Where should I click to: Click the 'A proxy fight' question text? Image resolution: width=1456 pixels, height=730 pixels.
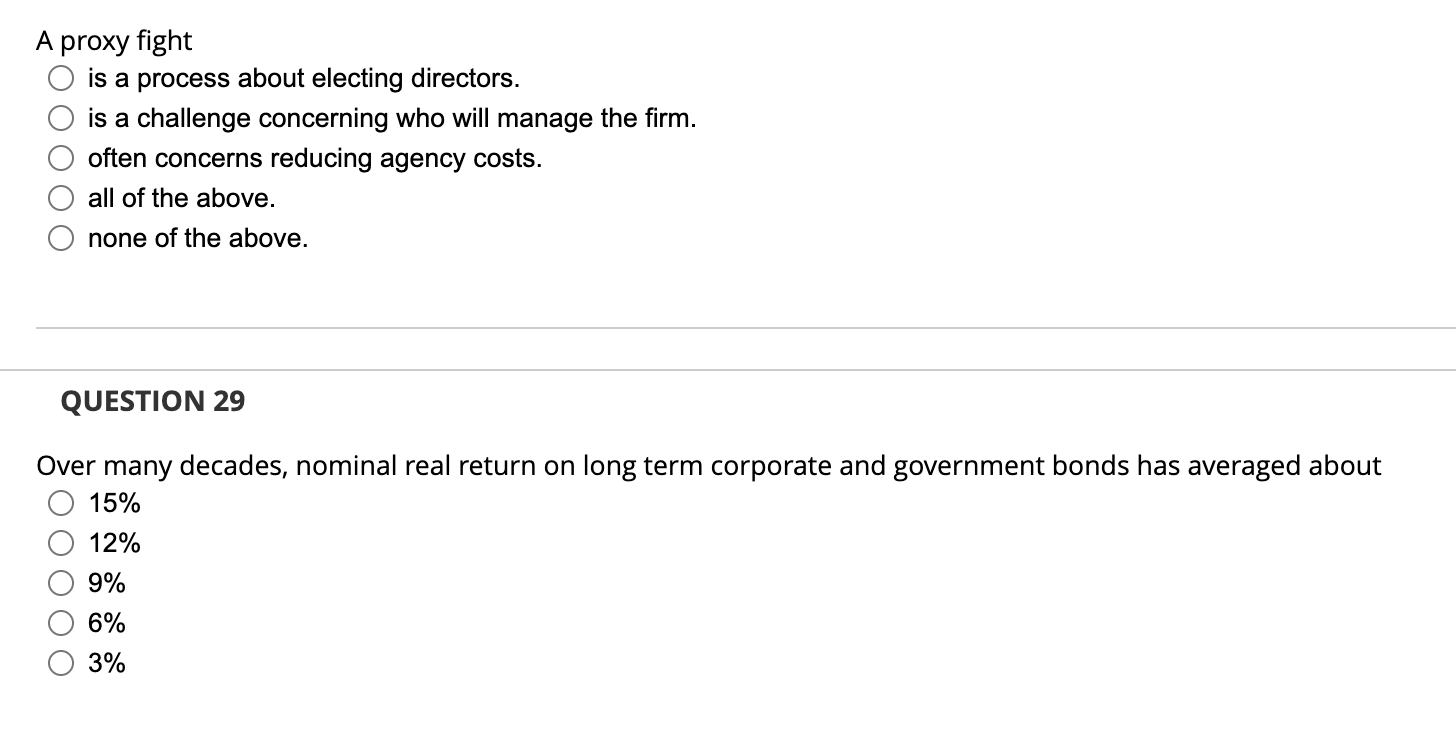(113, 40)
